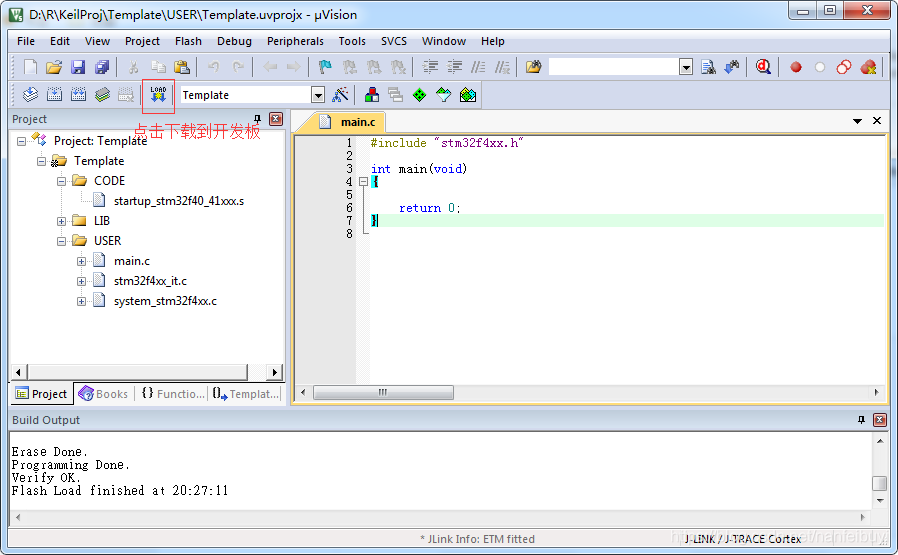Build target icon
Image resolution: width=898 pixels, height=555 pixels.
click(54, 95)
